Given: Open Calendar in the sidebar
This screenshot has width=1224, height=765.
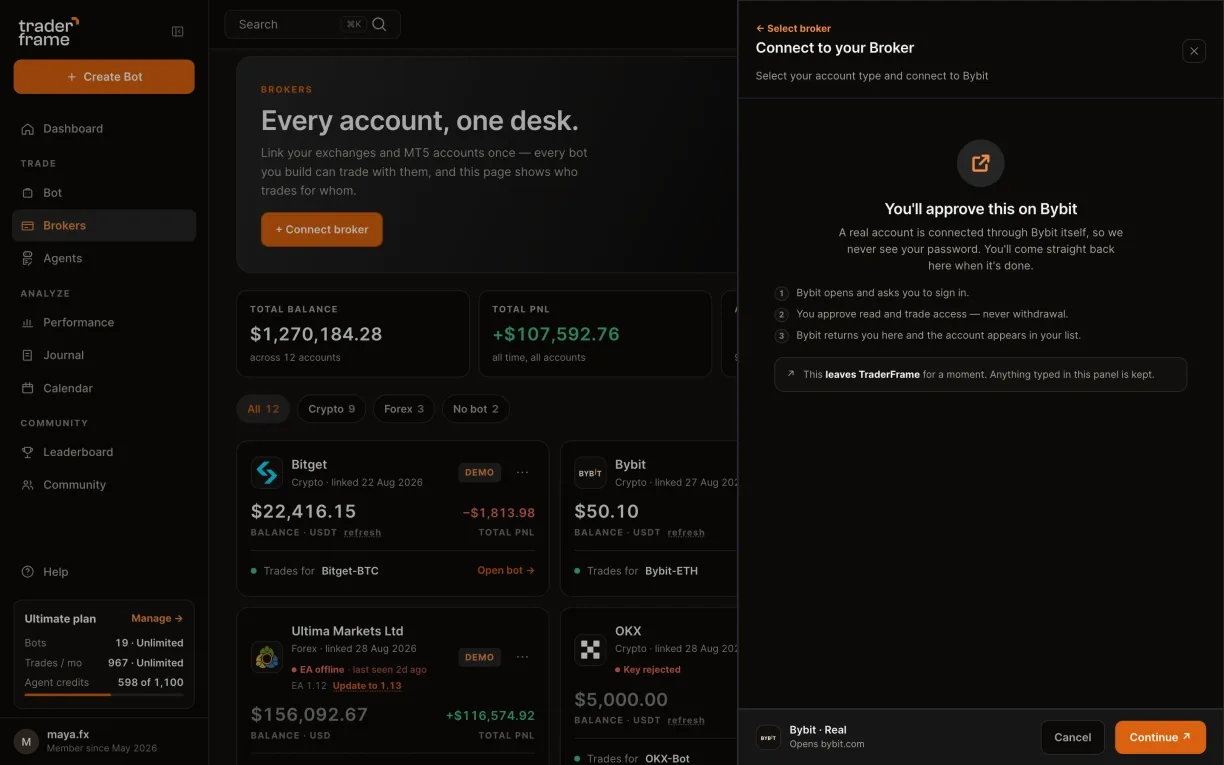Looking at the screenshot, I should [104, 388].
